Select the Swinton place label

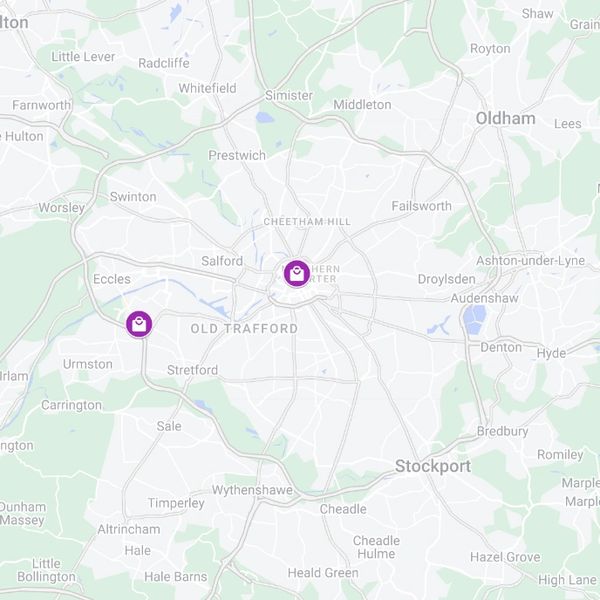pyautogui.click(x=133, y=197)
